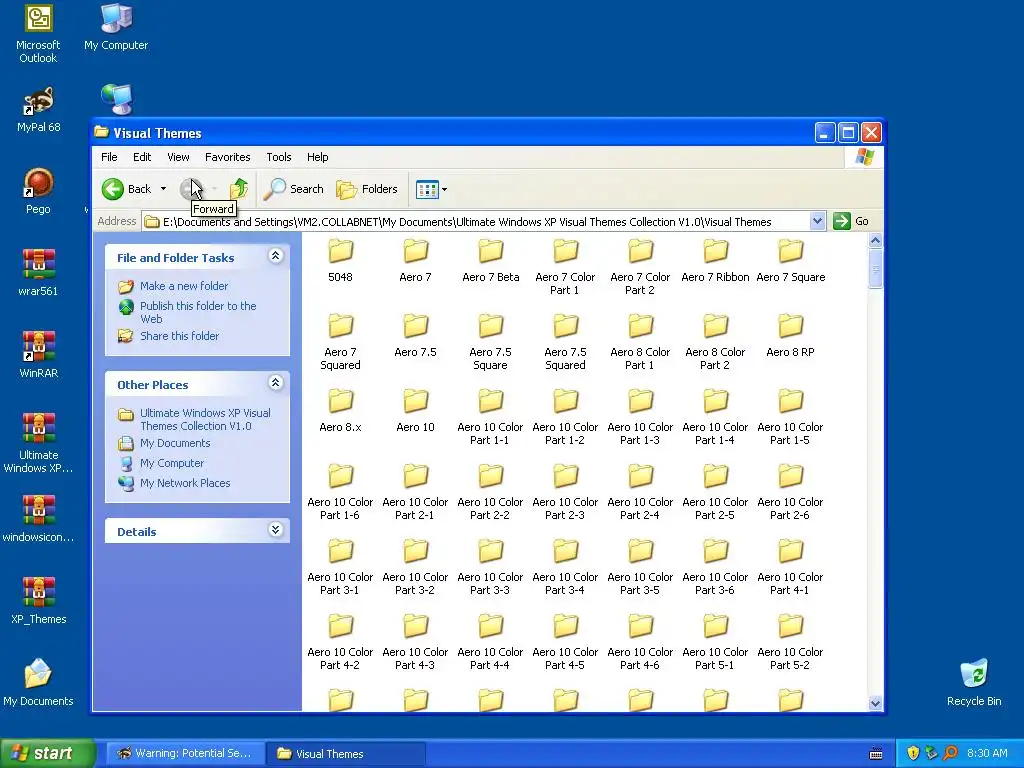Open the Start menu
The width and height of the screenshot is (1024, 768).
point(48,754)
